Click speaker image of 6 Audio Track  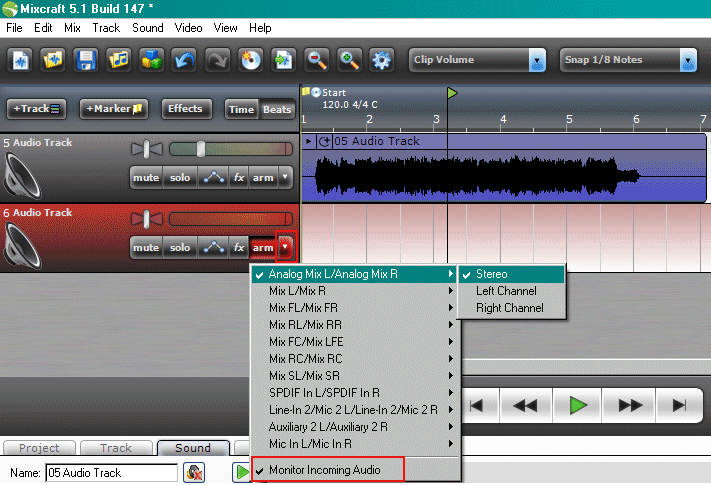point(23,246)
